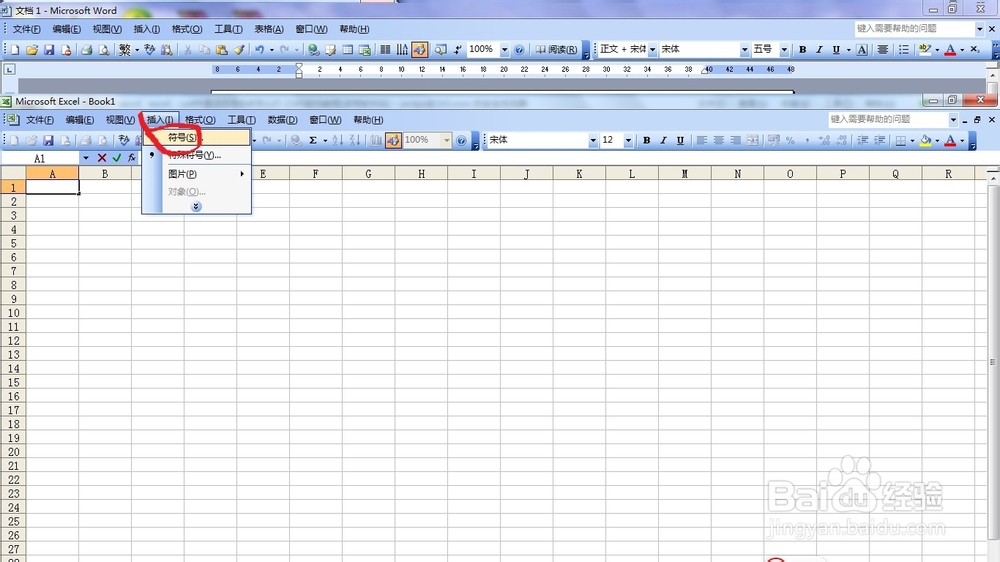This screenshot has height=562, width=1000.
Task: Toggle Document Map icon in Word toolbar
Action: [441, 49]
